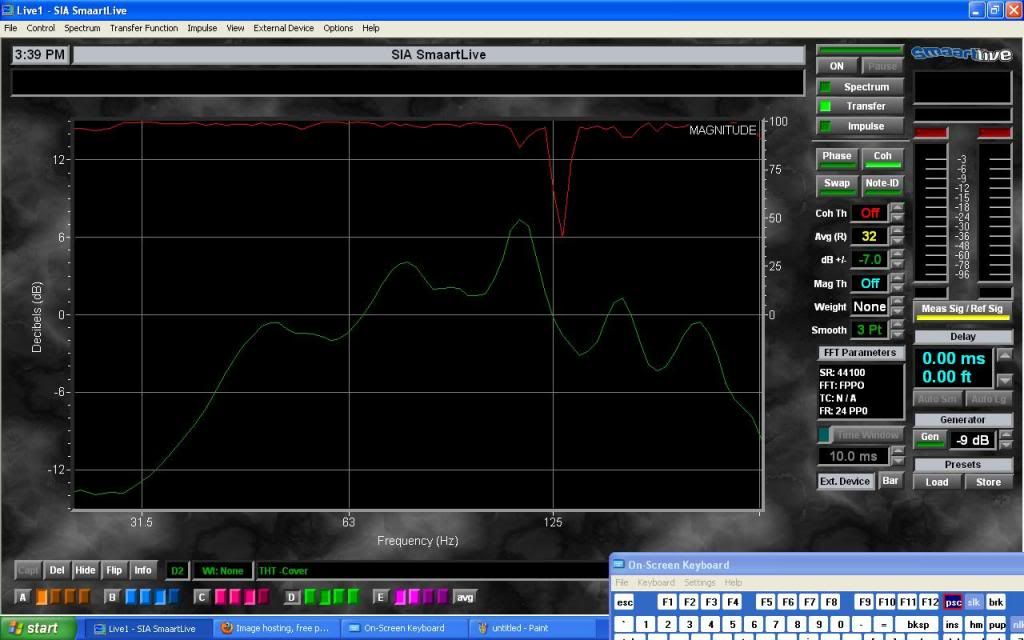Activate Impulse response mode
The height and width of the screenshot is (640, 1024).
coord(861,125)
